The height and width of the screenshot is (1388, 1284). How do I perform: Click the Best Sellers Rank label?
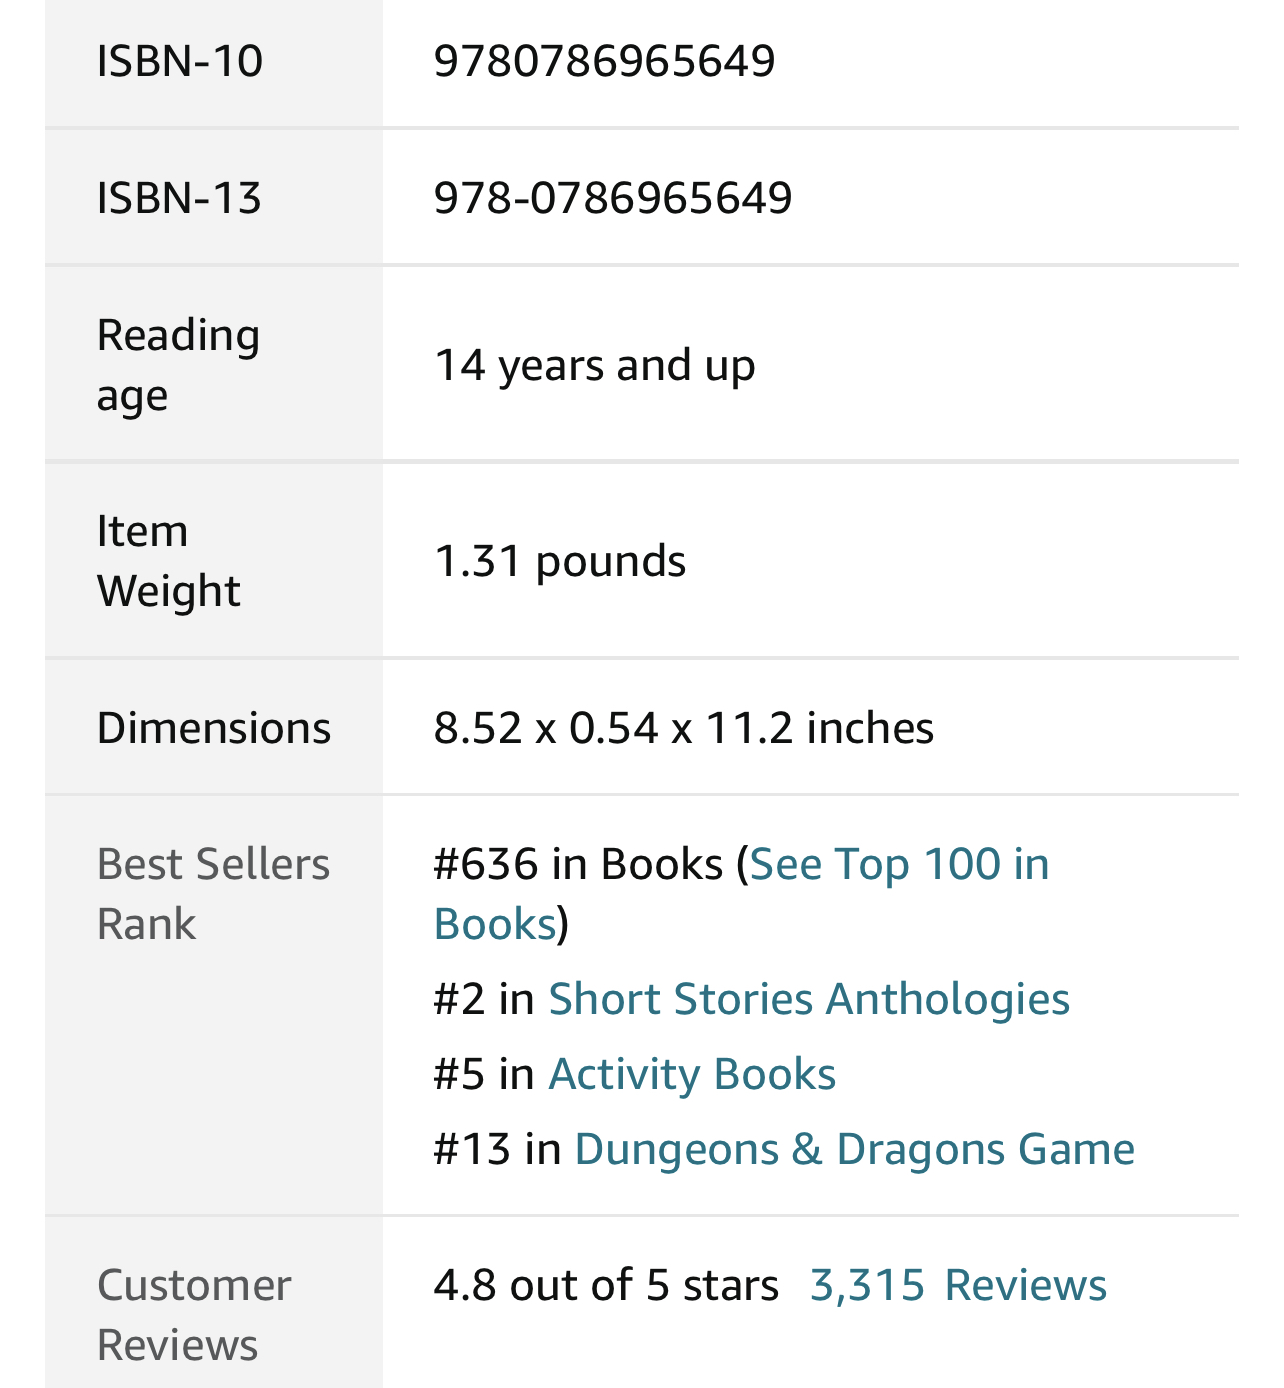tap(212, 893)
